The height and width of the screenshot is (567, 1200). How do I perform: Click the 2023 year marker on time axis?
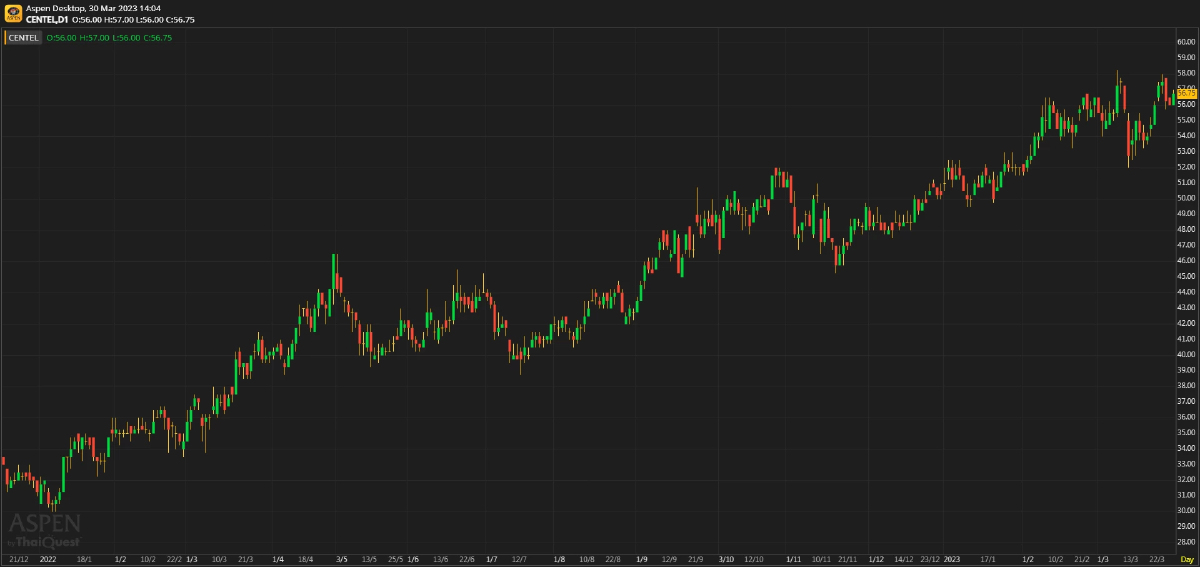coord(952,559)
